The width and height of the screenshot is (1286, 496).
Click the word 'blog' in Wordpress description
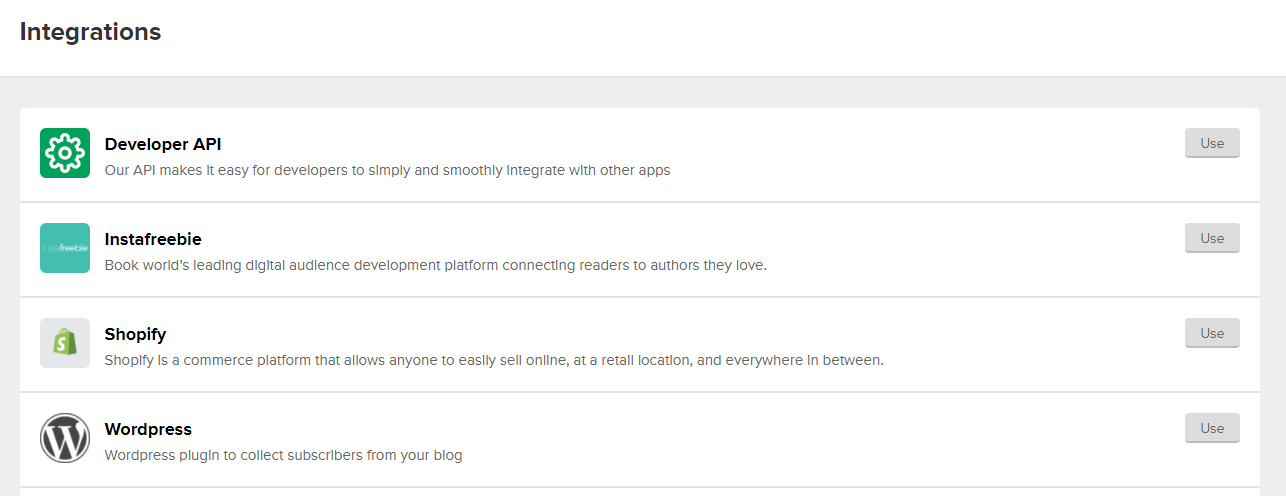tap(446, 455)
